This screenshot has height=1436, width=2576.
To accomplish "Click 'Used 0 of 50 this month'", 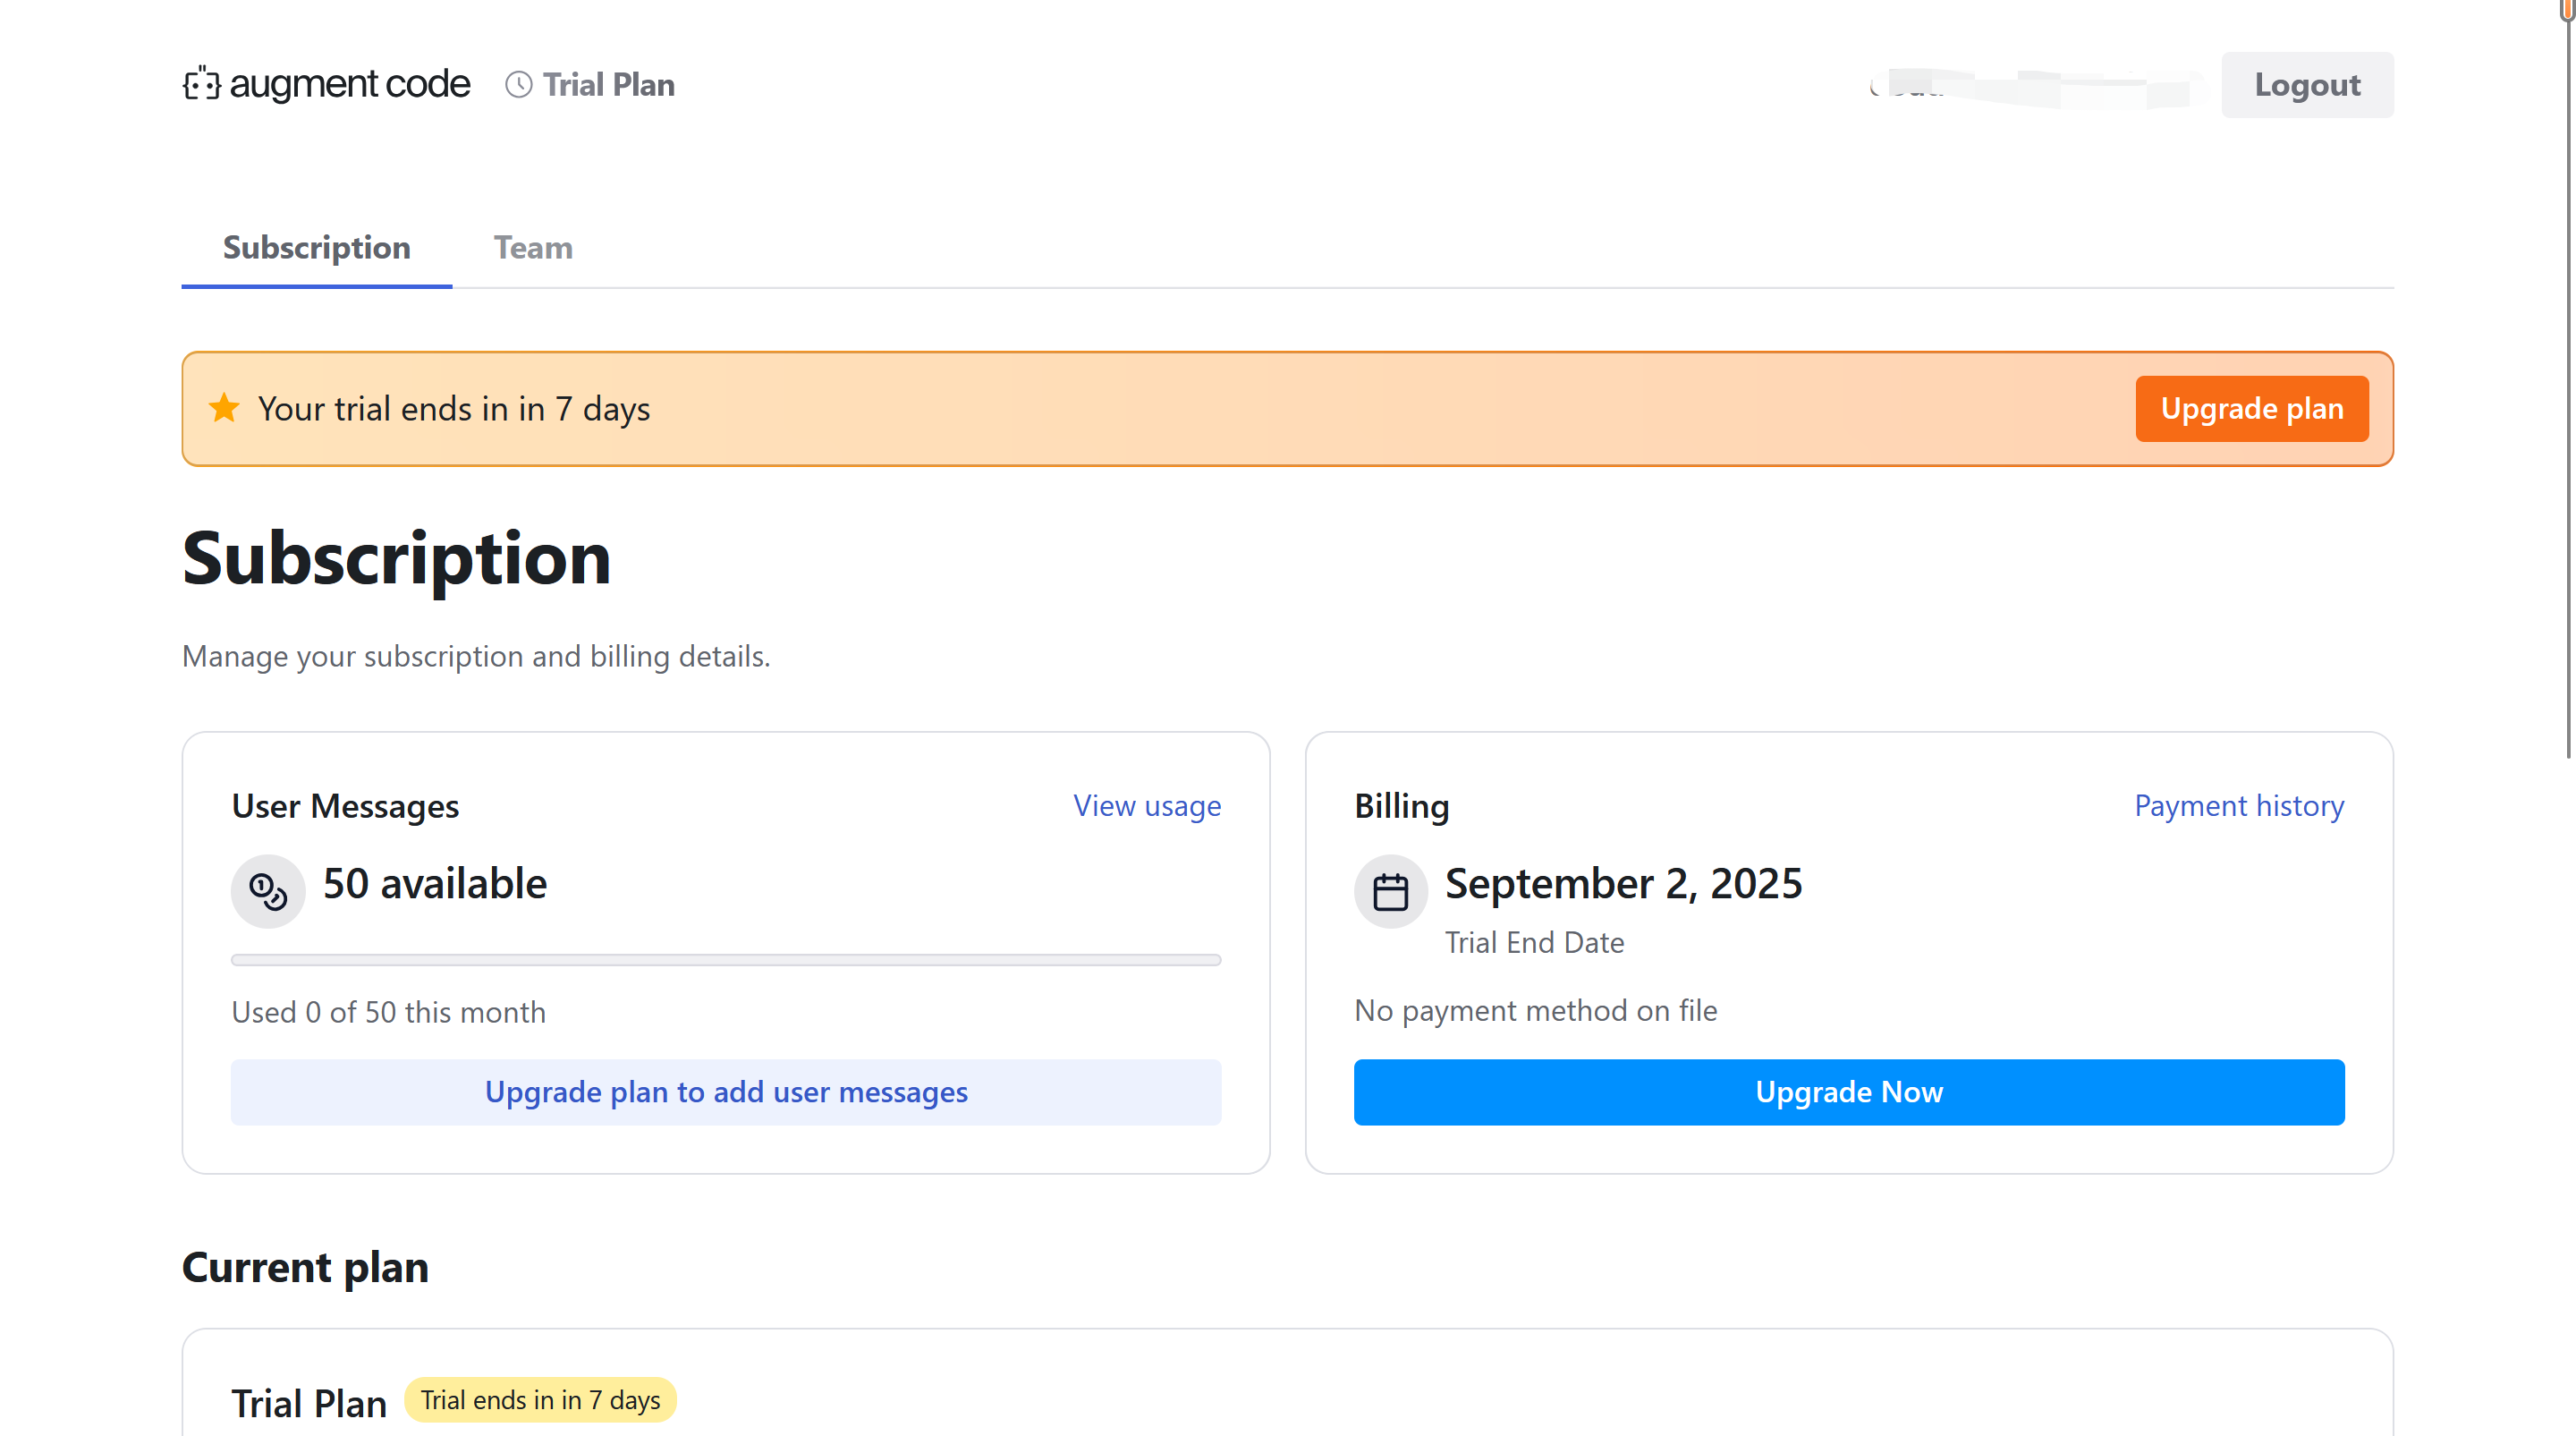I will click(x=389, y=1012).
